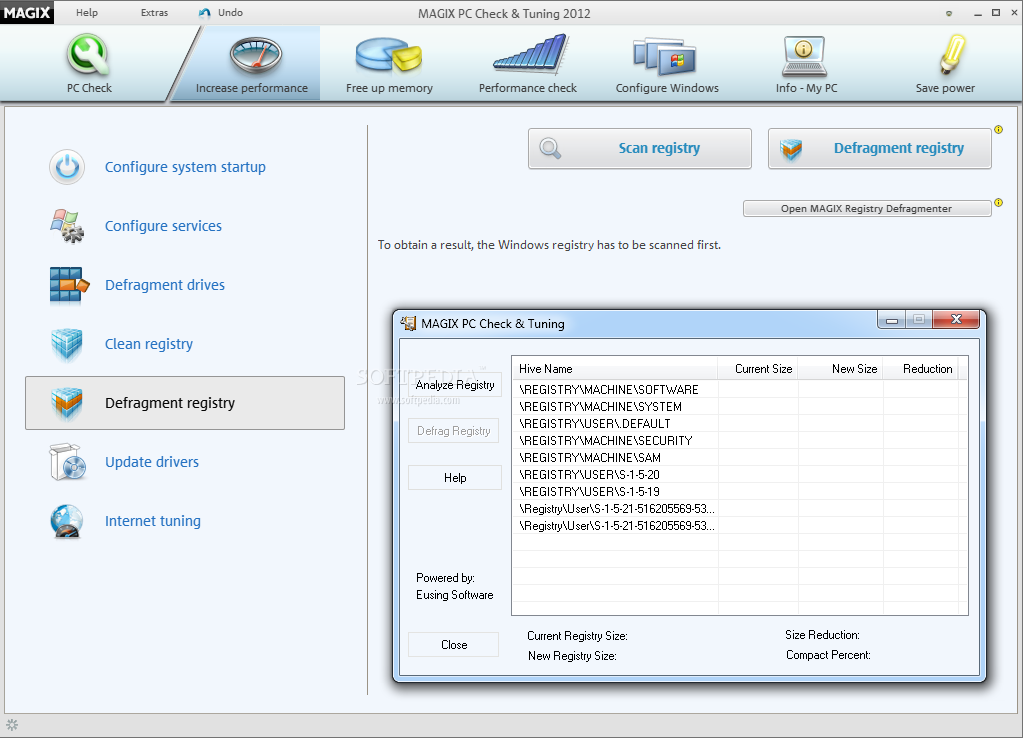Open the Info - My PC laptop icon
1023x738 pixels.
click(x=804, y=56)
